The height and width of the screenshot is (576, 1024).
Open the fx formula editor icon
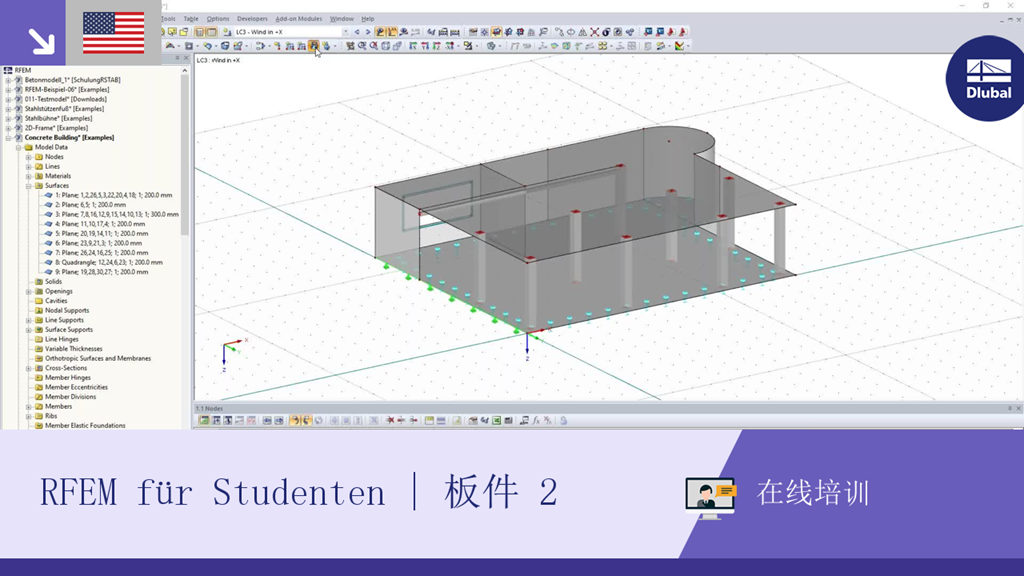536,421
